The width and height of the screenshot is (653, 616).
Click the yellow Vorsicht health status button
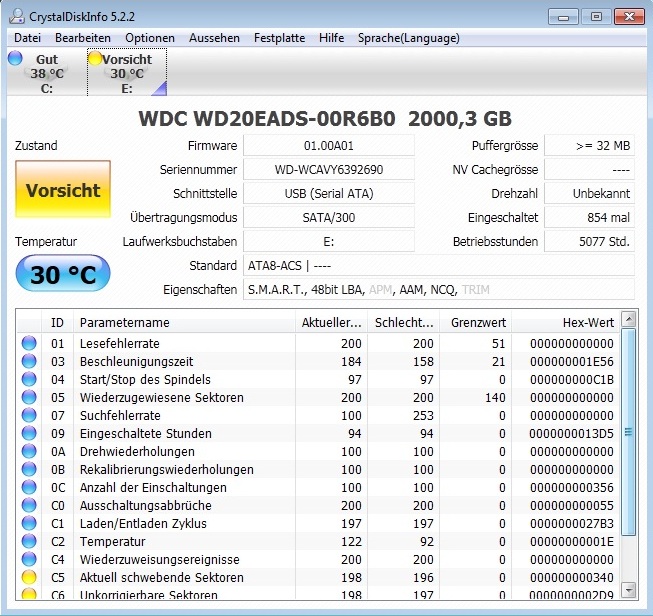[x=63, y=190]
